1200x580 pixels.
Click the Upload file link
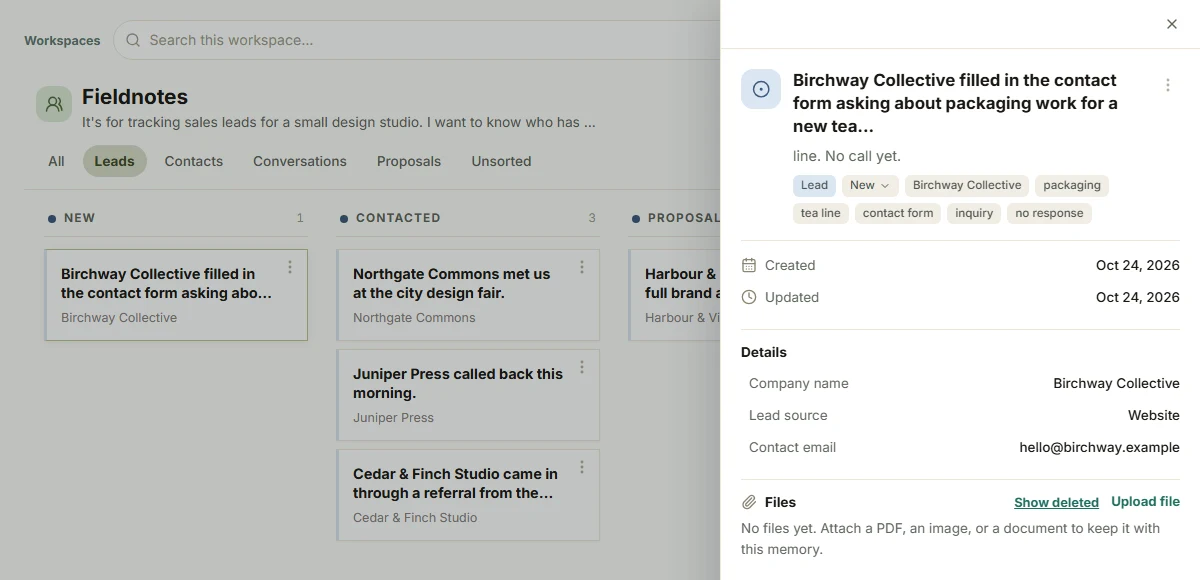pyautogui.click(x=1145, y=502)
